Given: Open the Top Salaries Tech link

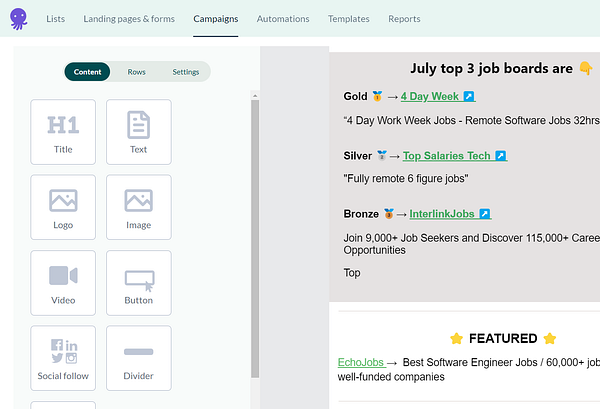Looking at the screenshot, I should [x=455, y=156].
